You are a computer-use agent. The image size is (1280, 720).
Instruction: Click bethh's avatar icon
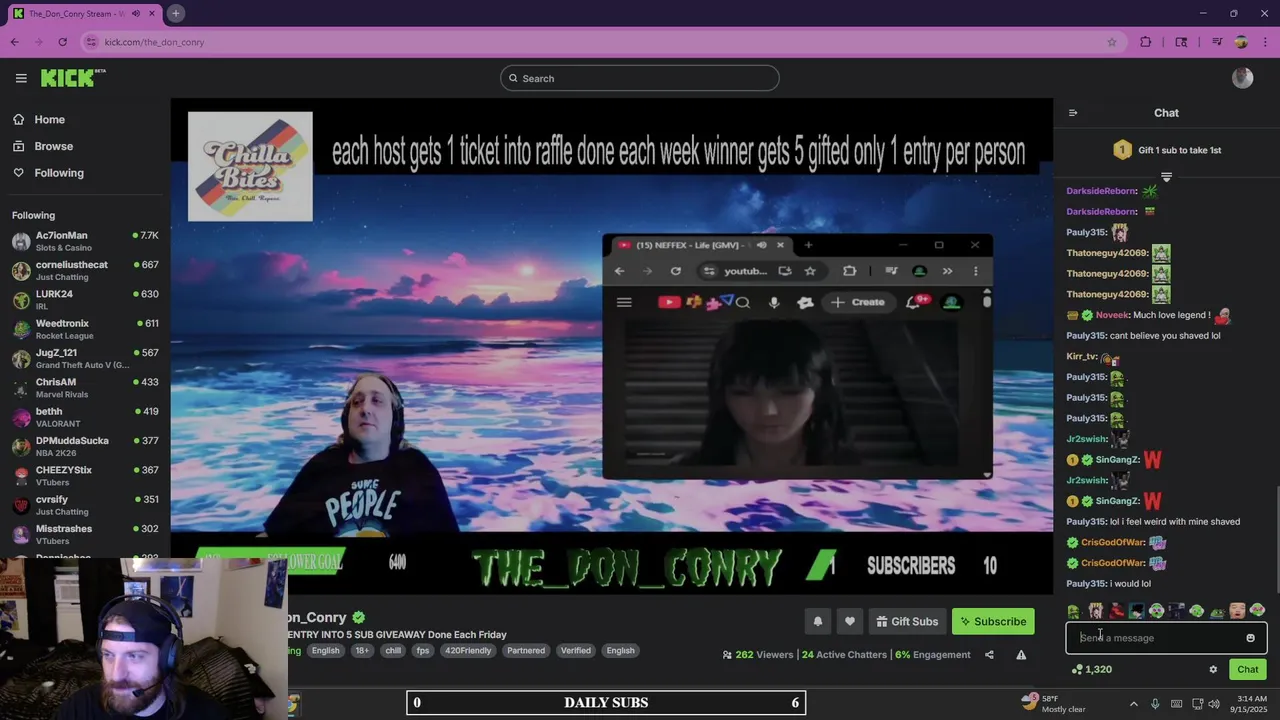21,417
